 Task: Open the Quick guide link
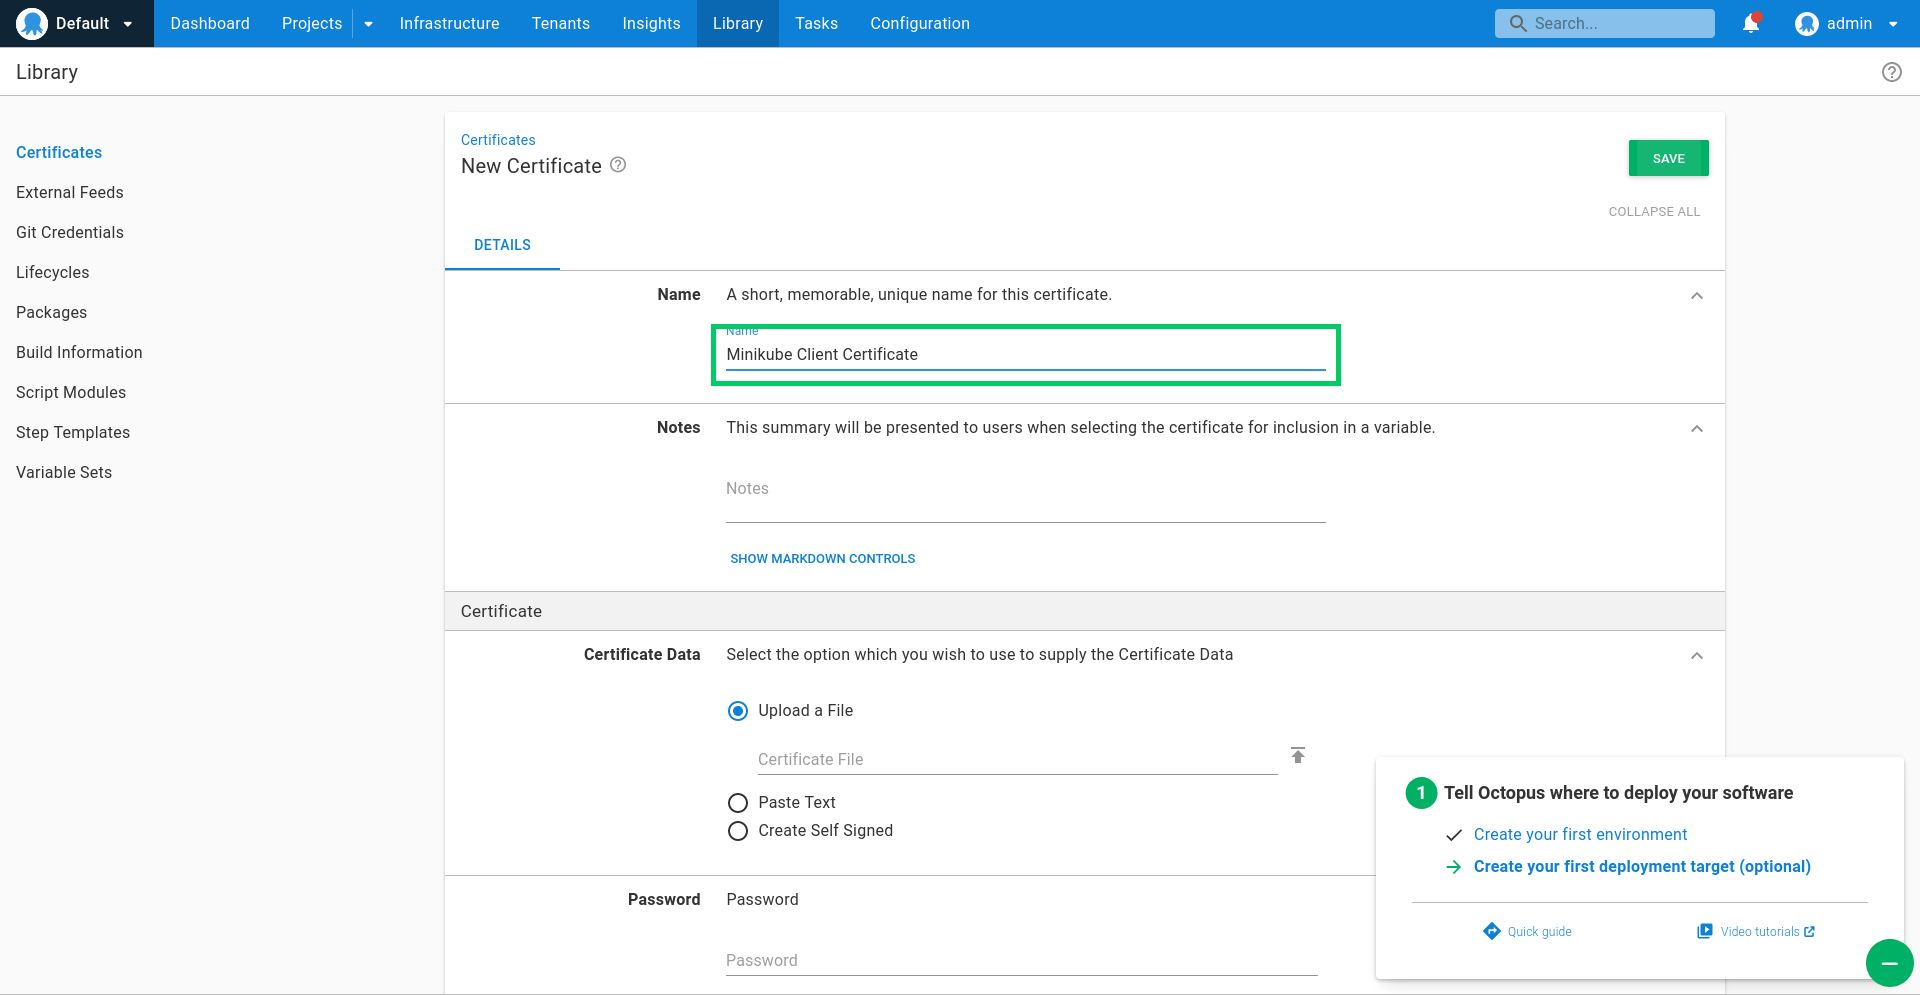click(x=1539, y=932)
